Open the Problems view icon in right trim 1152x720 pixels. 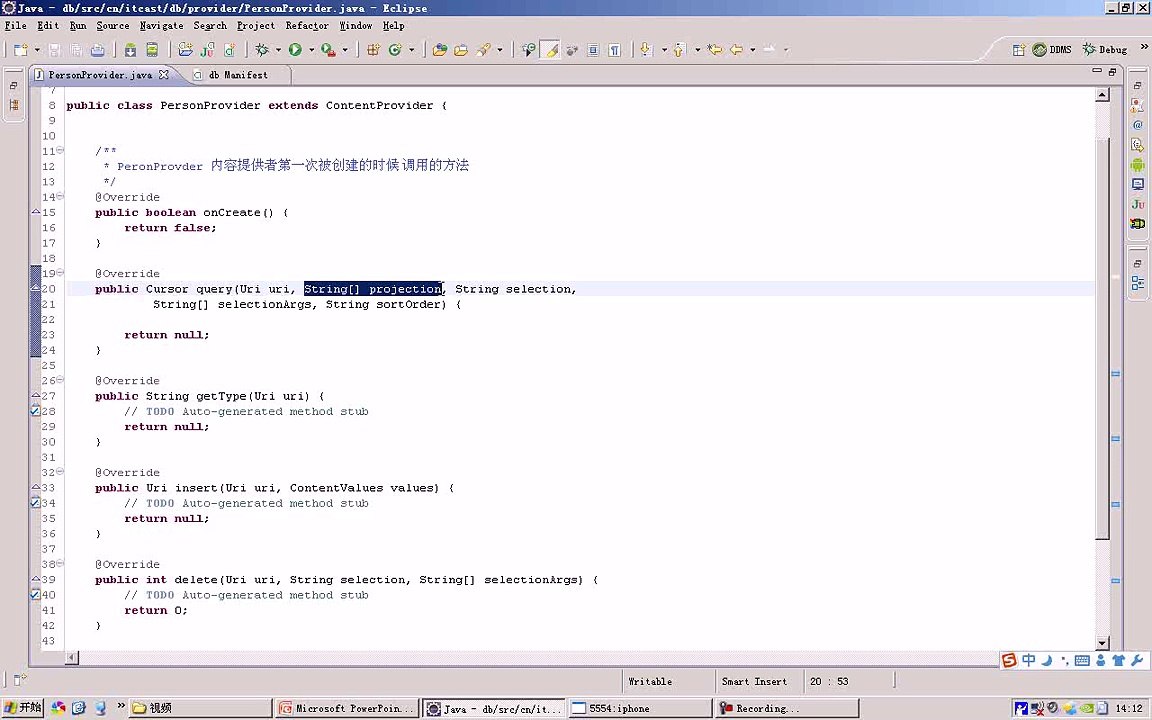pos(1137,105)
